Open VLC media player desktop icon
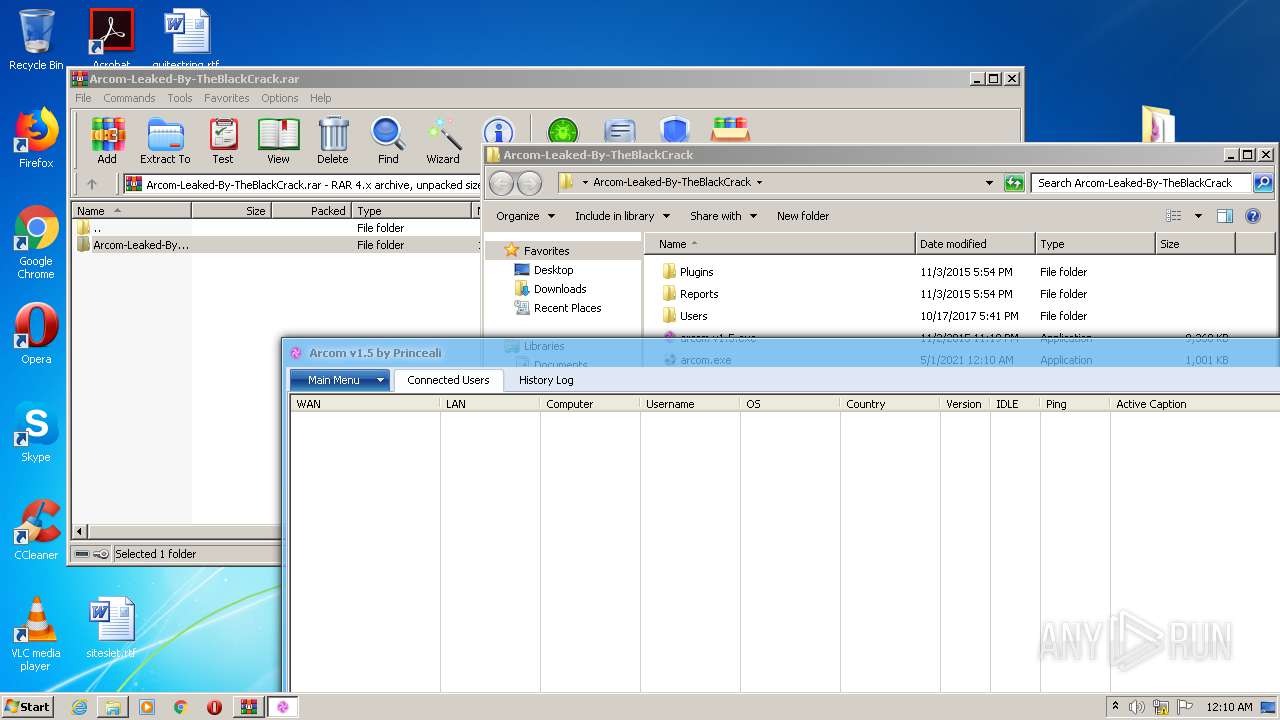Screen dimensions: 1280x720 point(36,635)
